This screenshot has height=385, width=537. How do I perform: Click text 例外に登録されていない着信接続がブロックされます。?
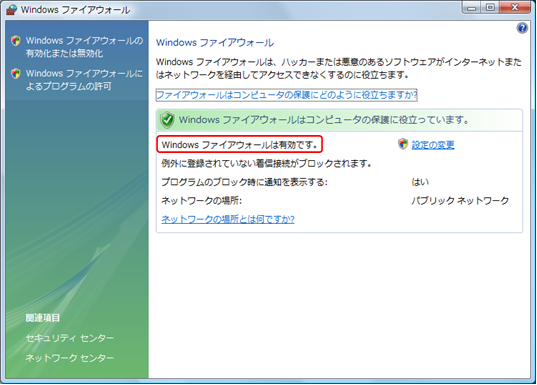click(x=266, y=163)
